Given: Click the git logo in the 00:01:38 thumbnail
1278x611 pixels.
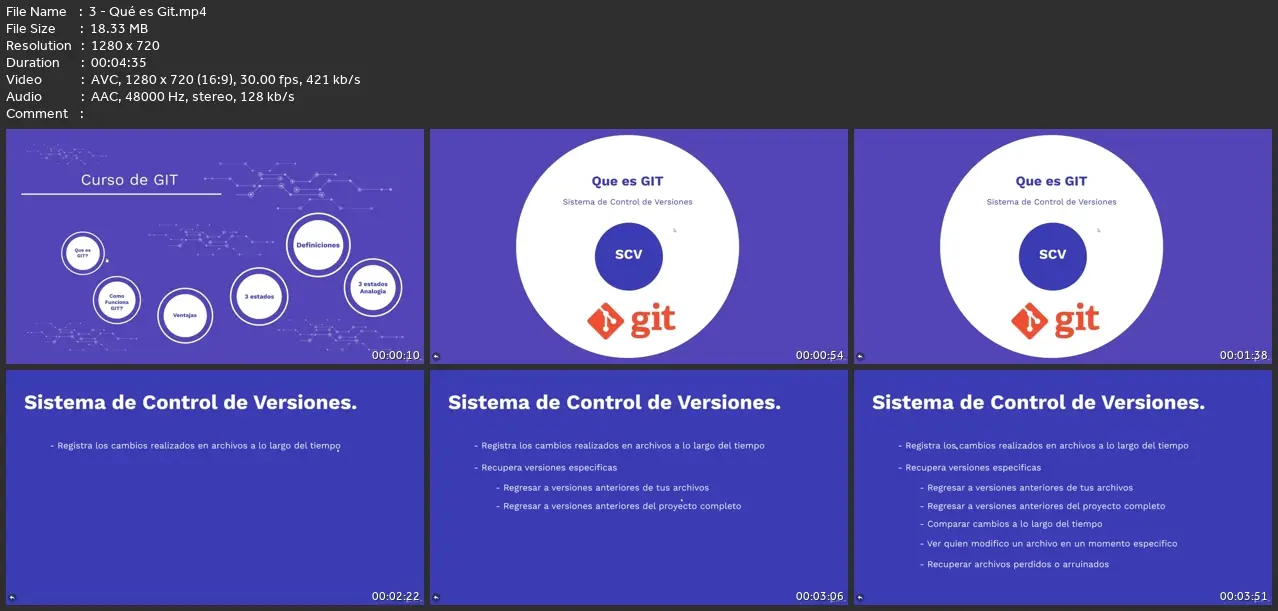Looking at the screenshot, I should (1055, 320).
